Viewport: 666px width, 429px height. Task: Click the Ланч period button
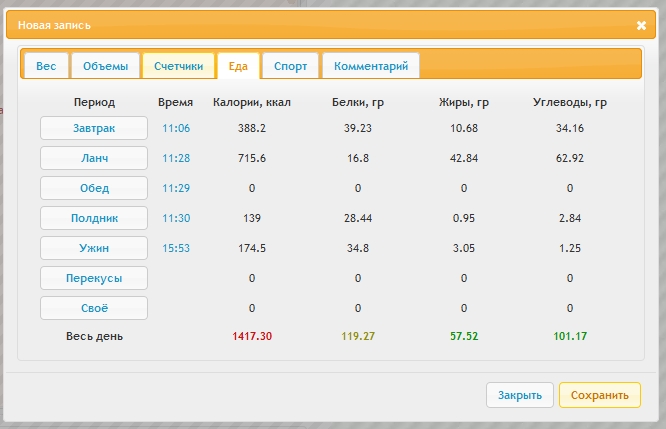coord(94,159)
